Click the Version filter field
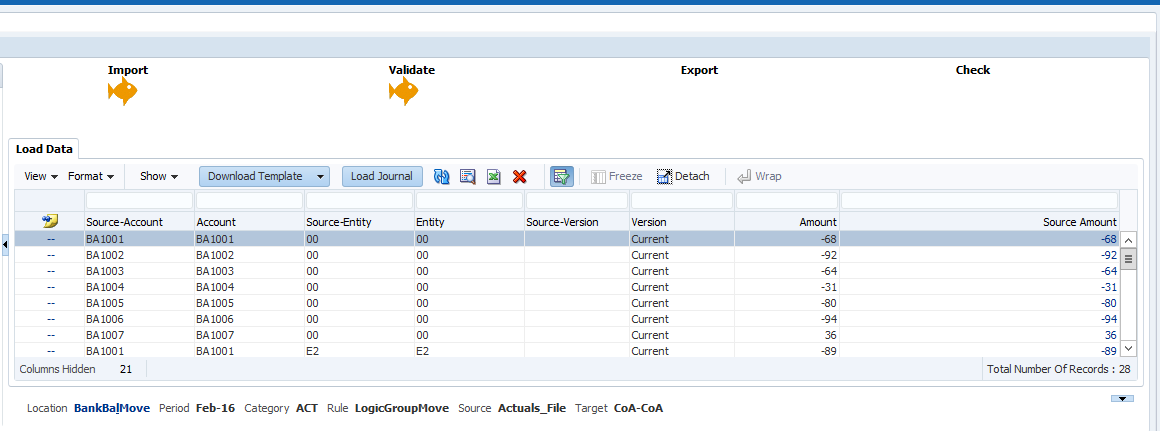Viewport: 1160px width, 431px height. coord(681,200)
